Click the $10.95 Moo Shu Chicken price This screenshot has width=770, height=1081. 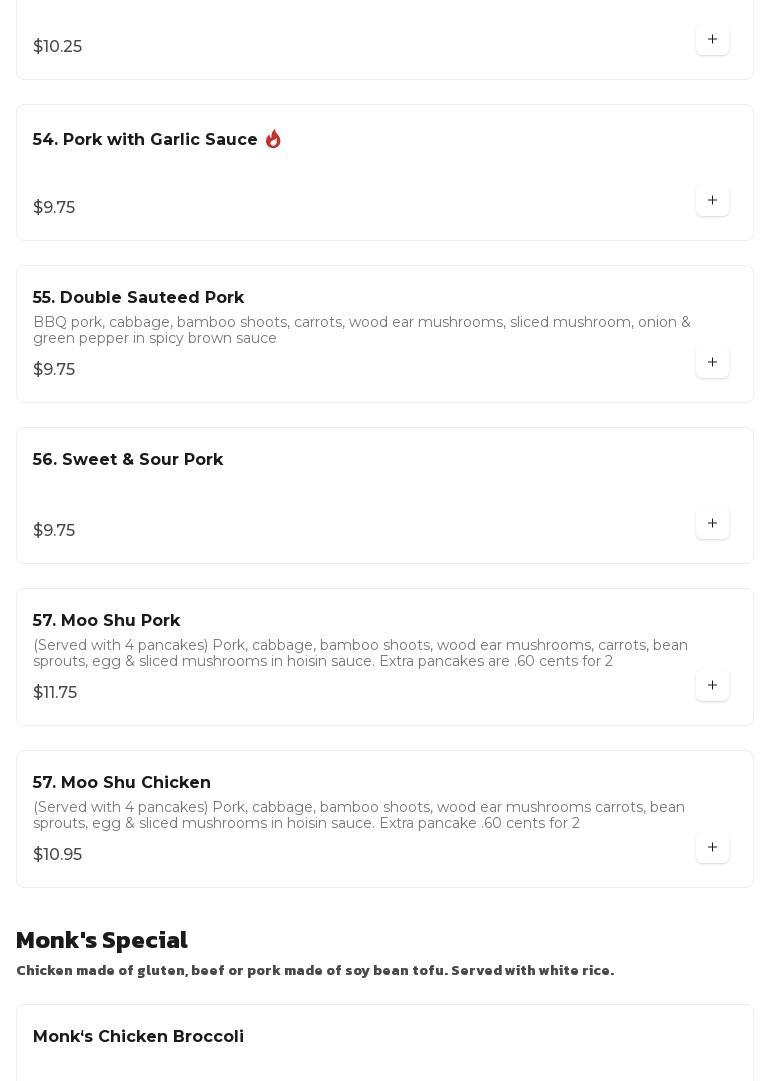(x=57, y=855)
